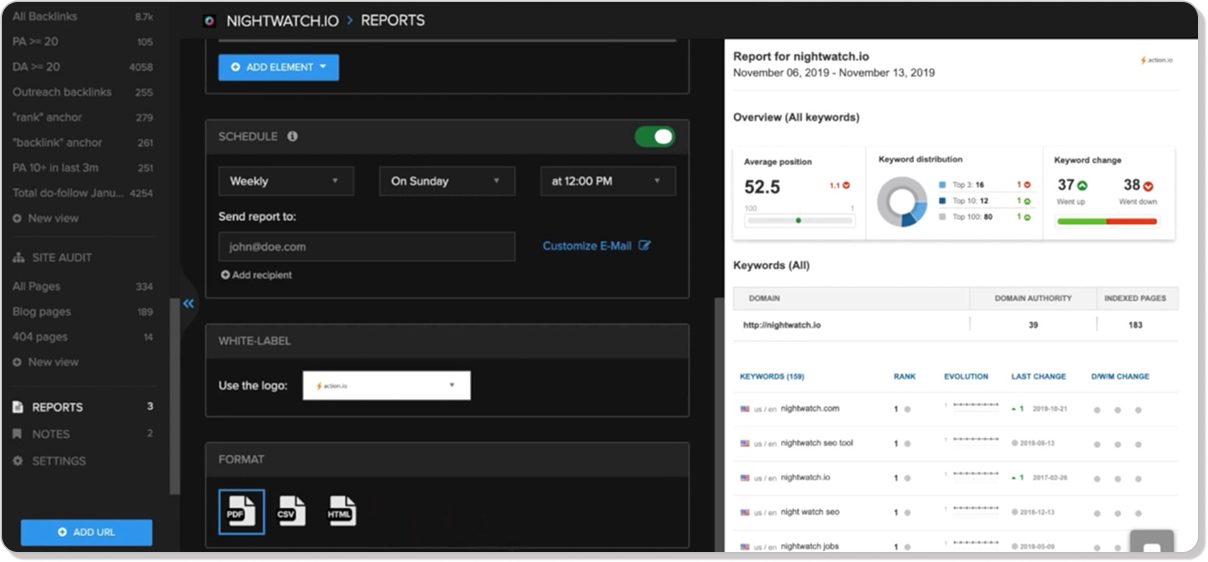
Task: Click the nightwatch seo tool keyword row
Action: (x=955, y=443)
